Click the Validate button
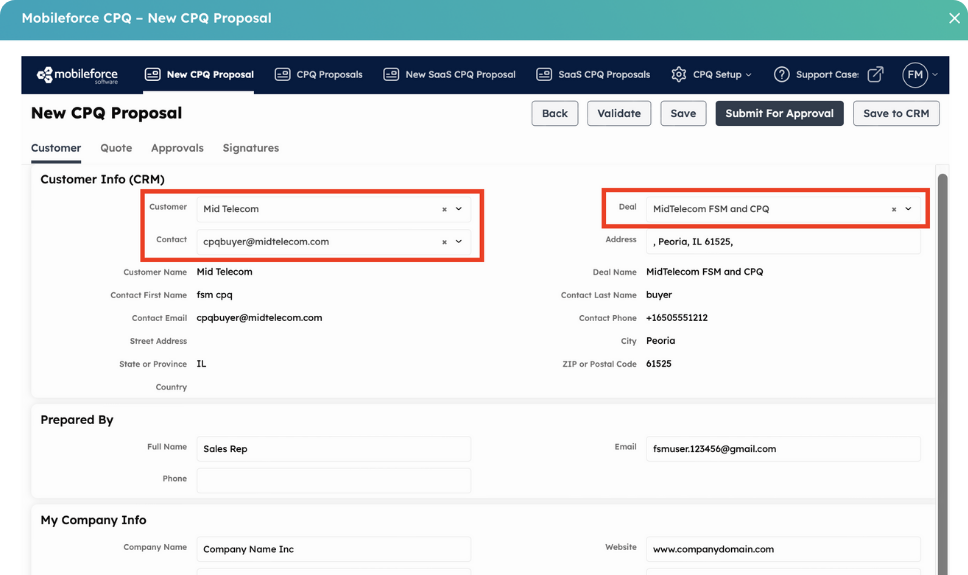The width and height of the screenshot is (968, 575). click(x=619, y=114)
